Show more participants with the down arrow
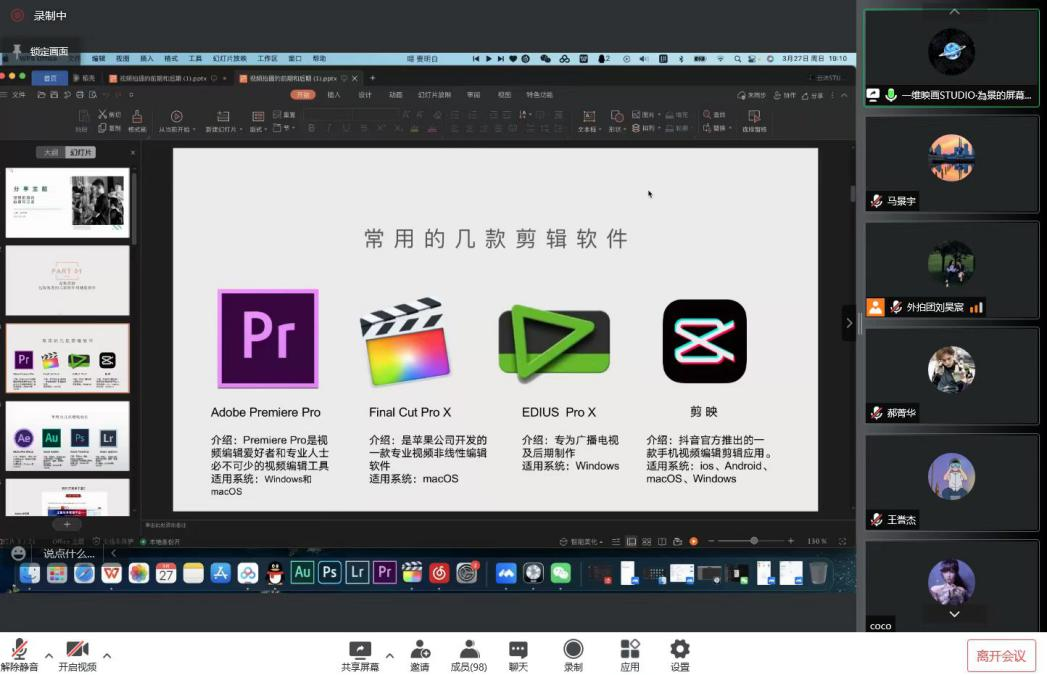Image resolution: width=1047 pixels, height=675 pixels. [x=954, y=614]
